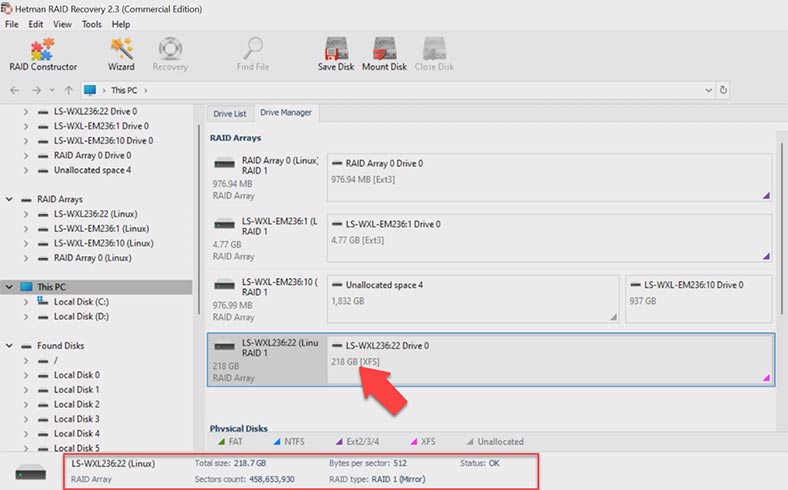The image size is (788, 490).
Task: Open the Edit menu
Action: (35, 24)
